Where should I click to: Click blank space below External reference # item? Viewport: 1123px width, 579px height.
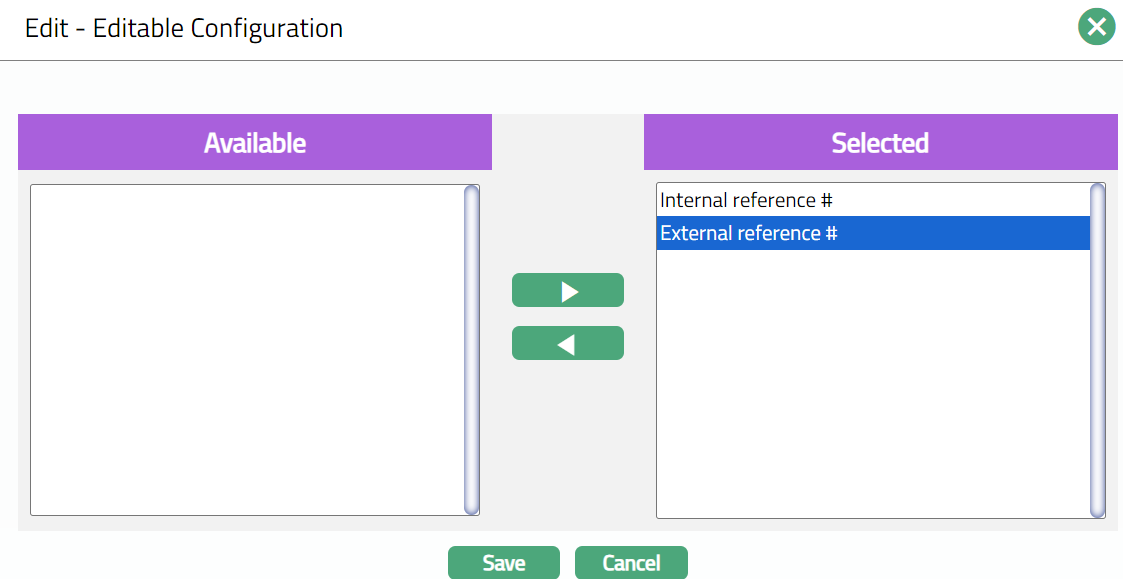pos(872,380)
